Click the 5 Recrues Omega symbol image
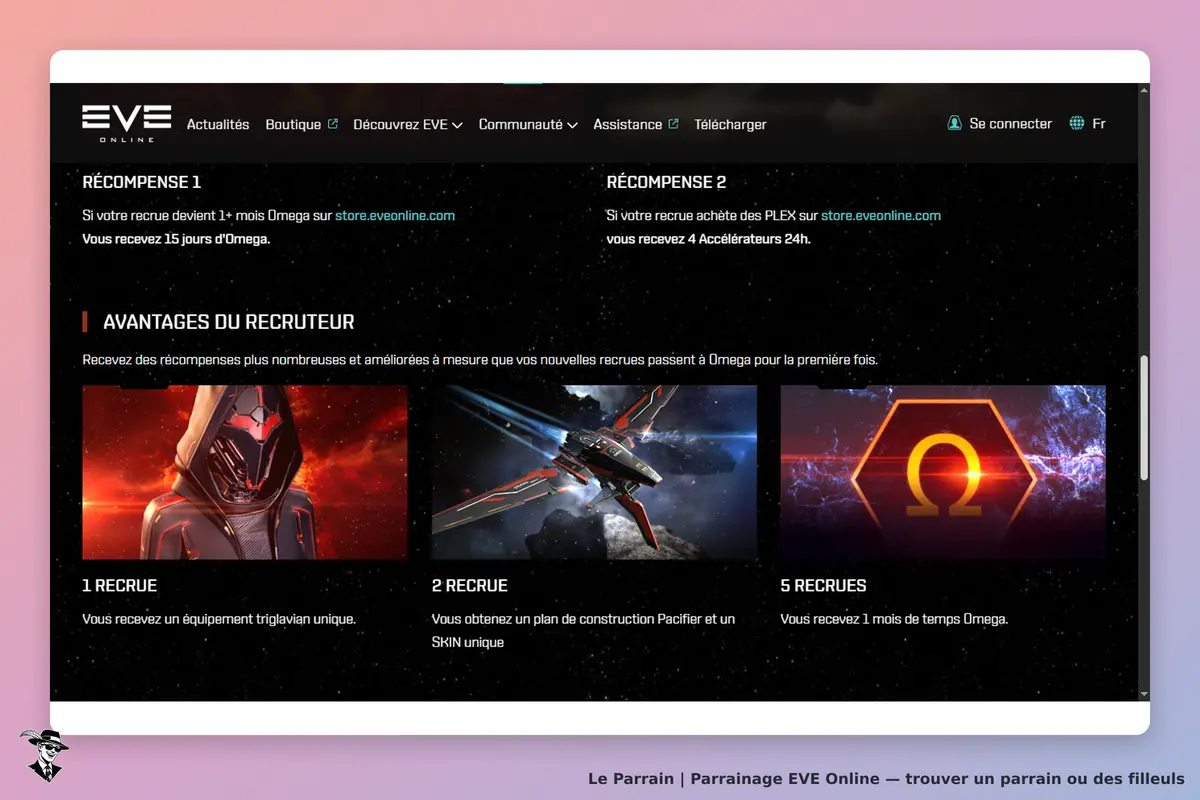Image resolution: width=1200 pixels, height=800 pixels. pos(943,472)
